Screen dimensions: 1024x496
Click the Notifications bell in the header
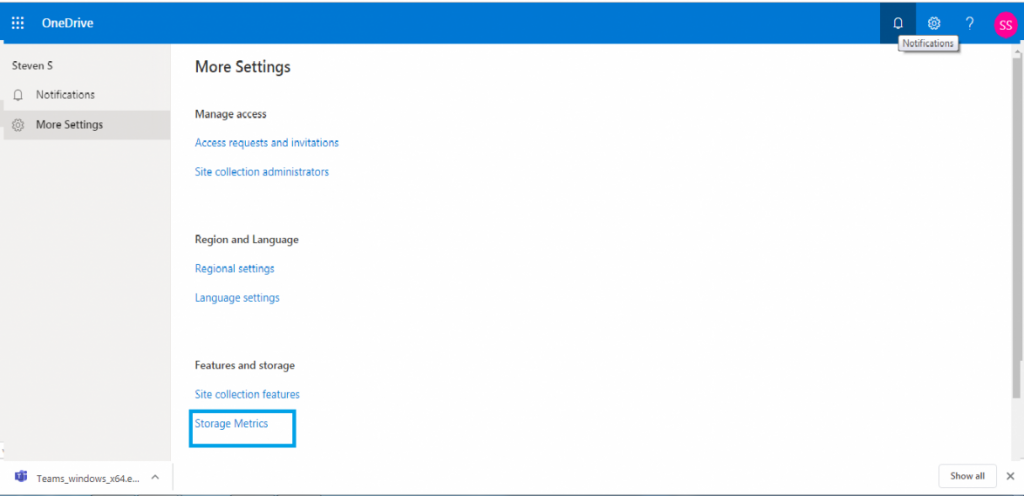click(x=898, y=23)
